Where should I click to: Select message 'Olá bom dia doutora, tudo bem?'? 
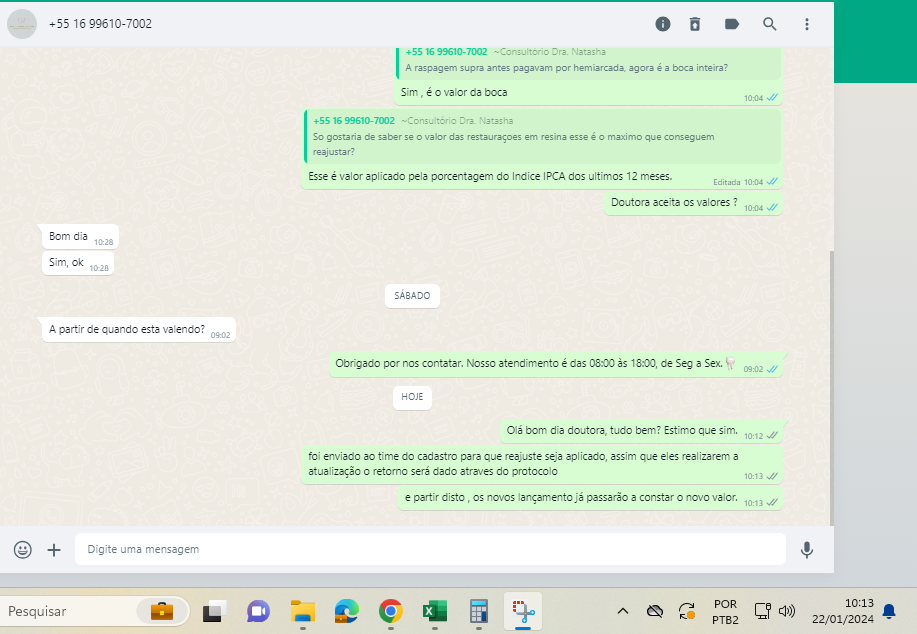click(641, 431)
